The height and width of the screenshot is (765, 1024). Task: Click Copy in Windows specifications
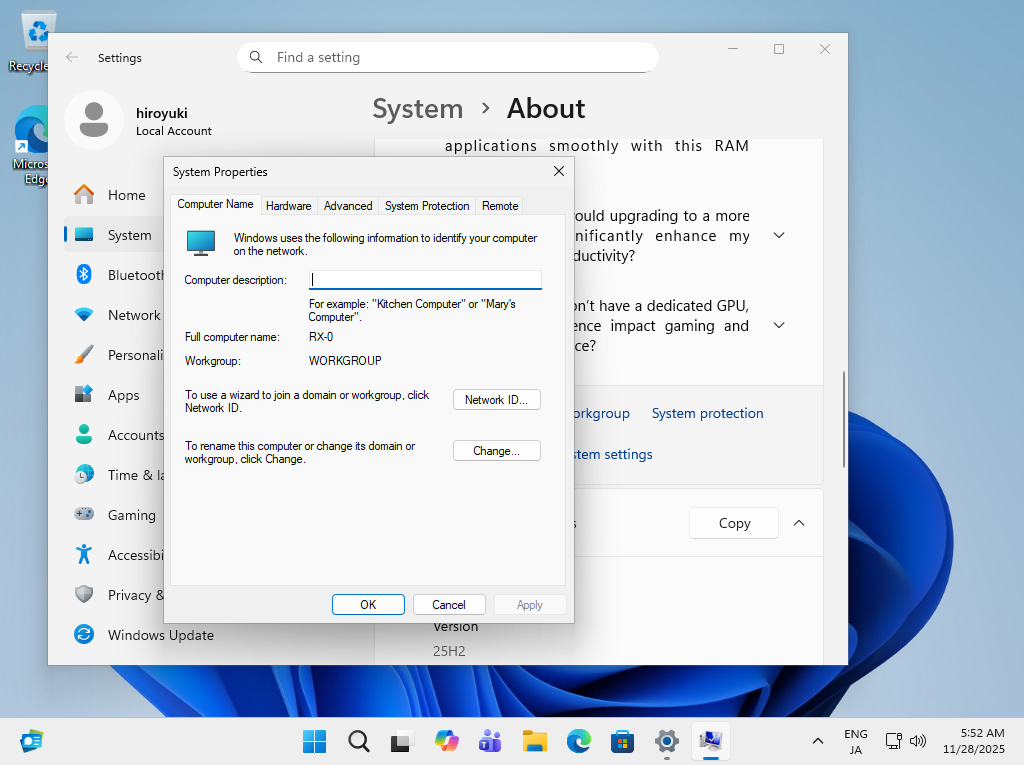coord(734,523)
